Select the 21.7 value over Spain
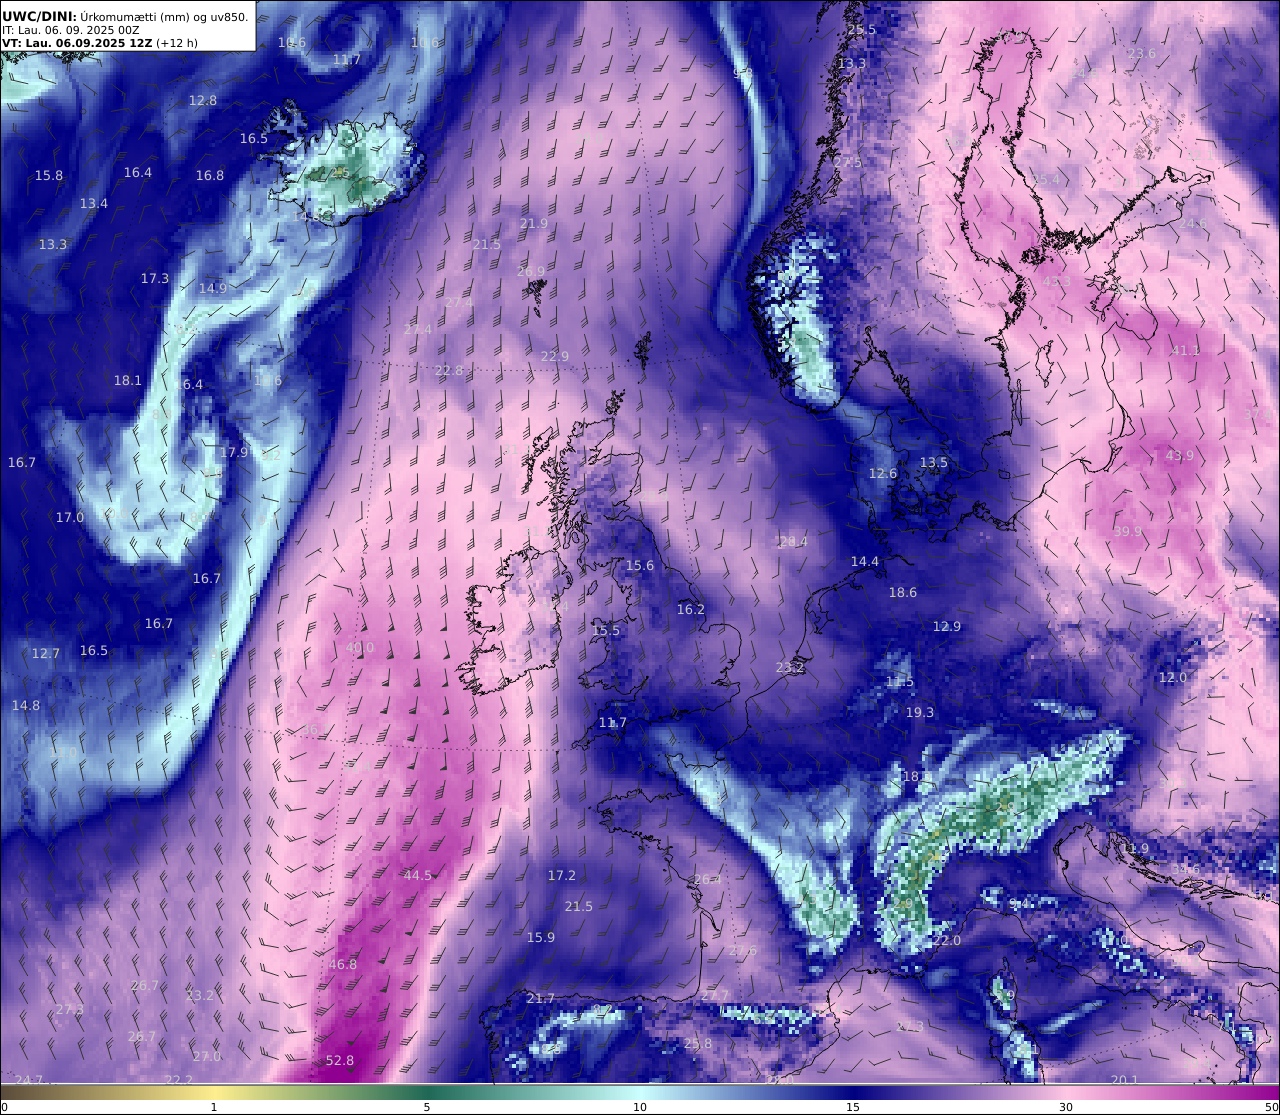1280x1115 pixels. [x=541, y=998]
